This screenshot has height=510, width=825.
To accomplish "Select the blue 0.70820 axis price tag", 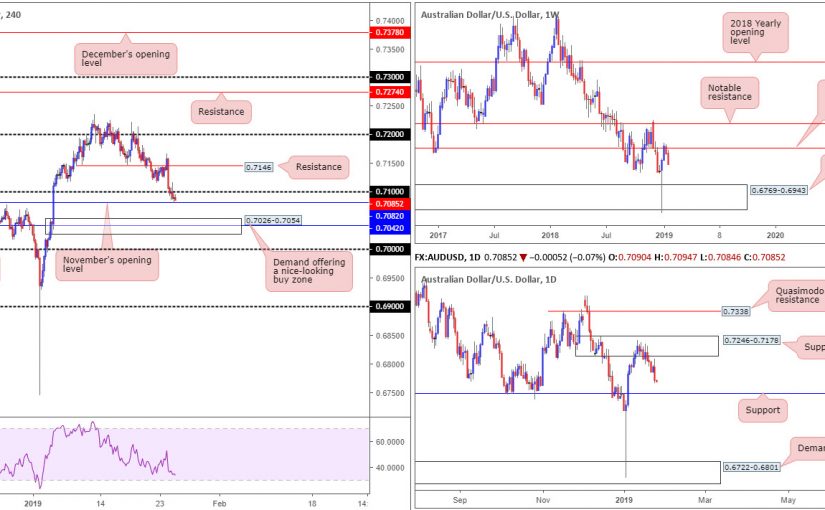I will click(x=388, y=215).
